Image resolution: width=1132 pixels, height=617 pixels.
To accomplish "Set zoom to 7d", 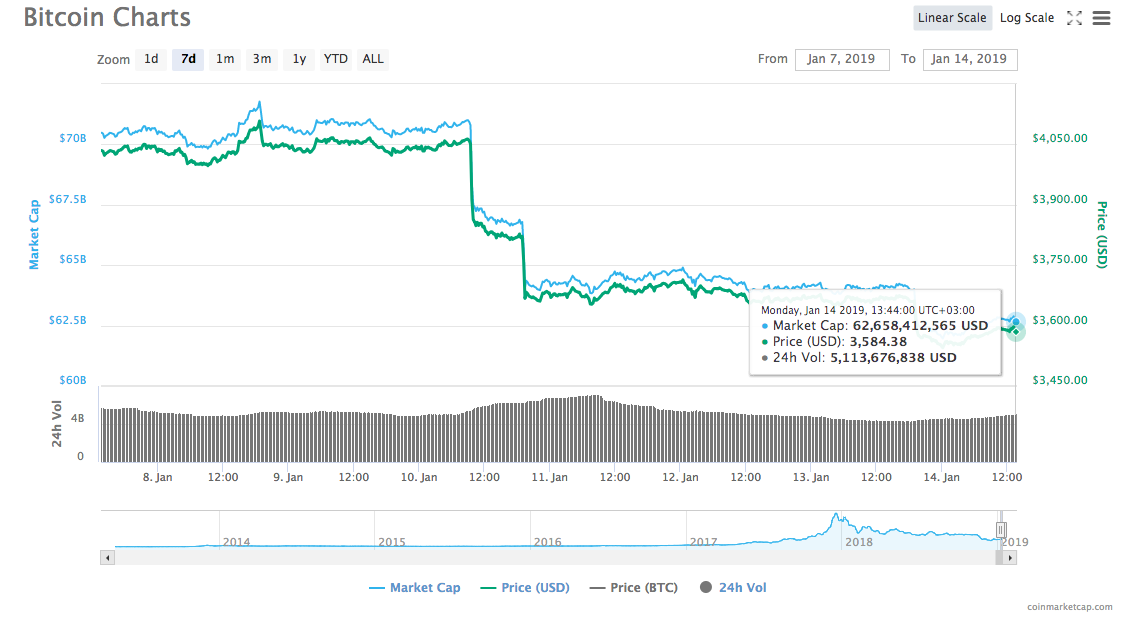I will click(188, 59).
